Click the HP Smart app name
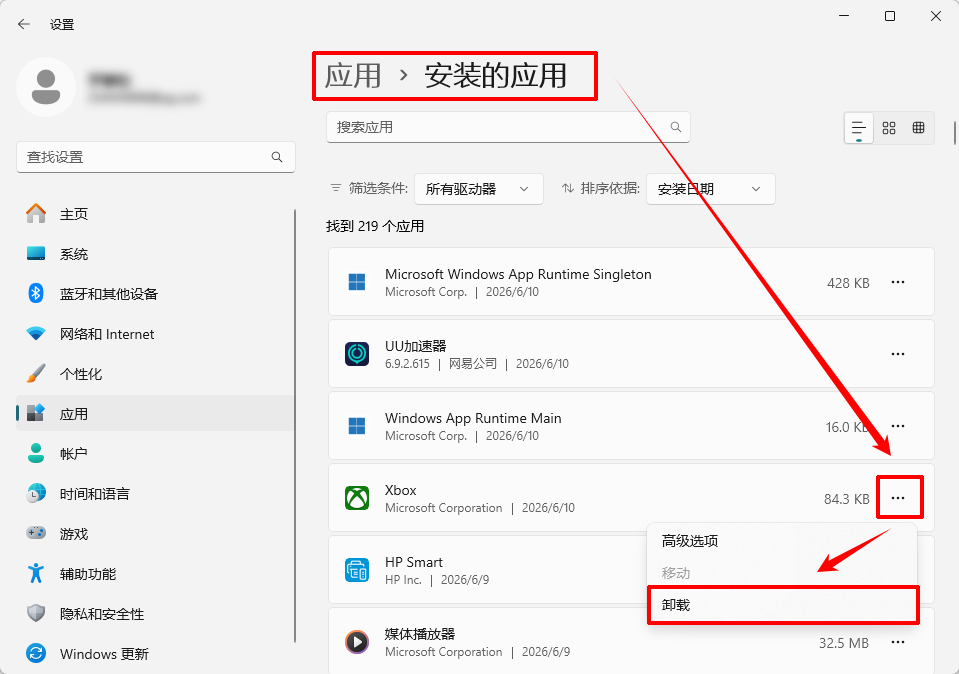This screenshot has width=959, height=674. [x=413, y=562]
